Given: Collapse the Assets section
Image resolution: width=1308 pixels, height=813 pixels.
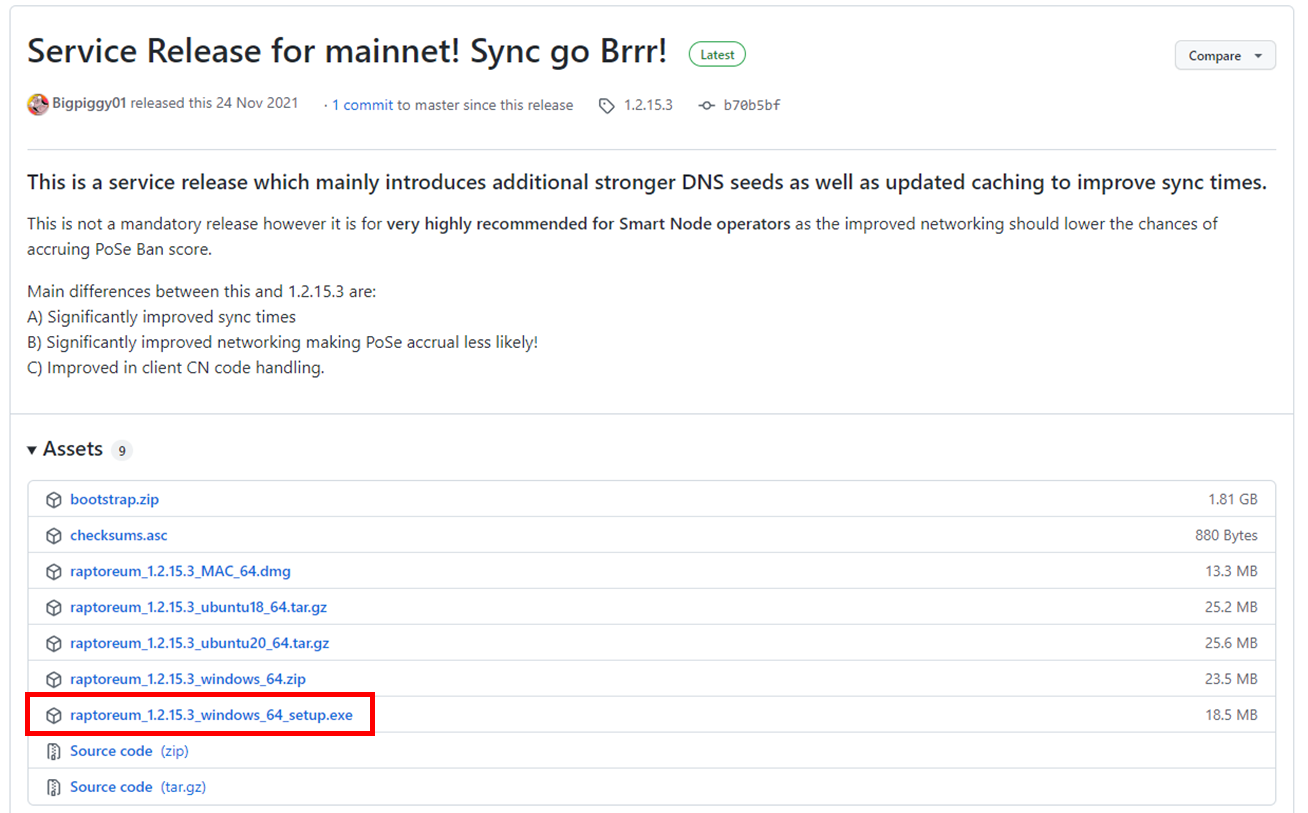Looking at the screenshot, I should point(65,449).
